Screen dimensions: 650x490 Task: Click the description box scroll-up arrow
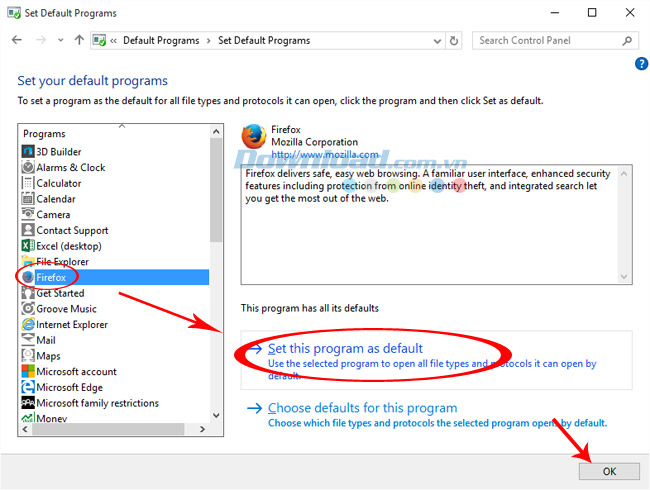(x=624, y=174)
